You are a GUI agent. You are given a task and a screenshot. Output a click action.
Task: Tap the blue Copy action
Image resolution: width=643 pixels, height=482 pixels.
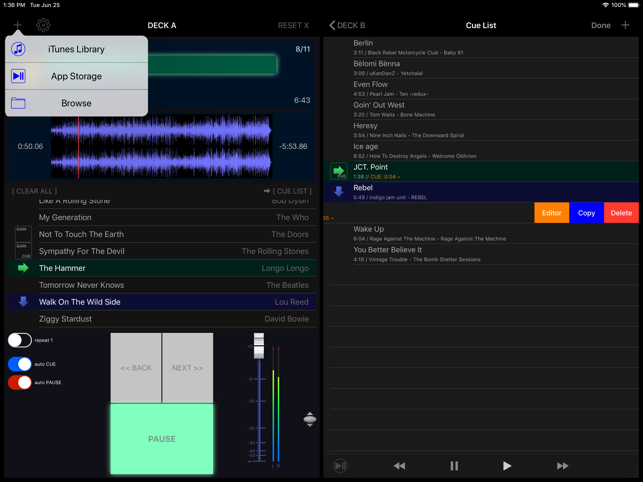(x=586, y=213)
